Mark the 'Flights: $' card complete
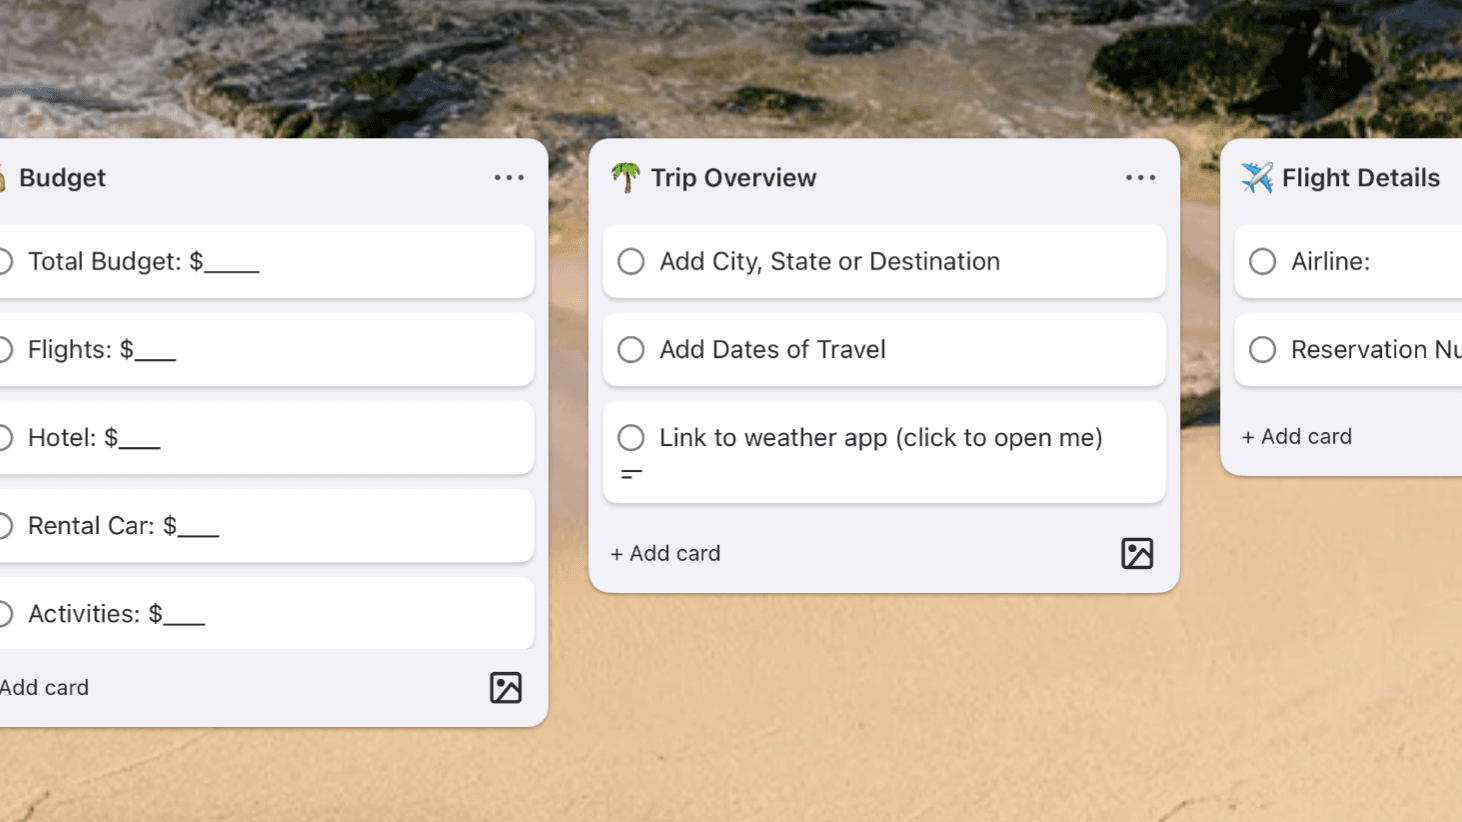This screenshot has height=822, width=1462. coord(5,350)
